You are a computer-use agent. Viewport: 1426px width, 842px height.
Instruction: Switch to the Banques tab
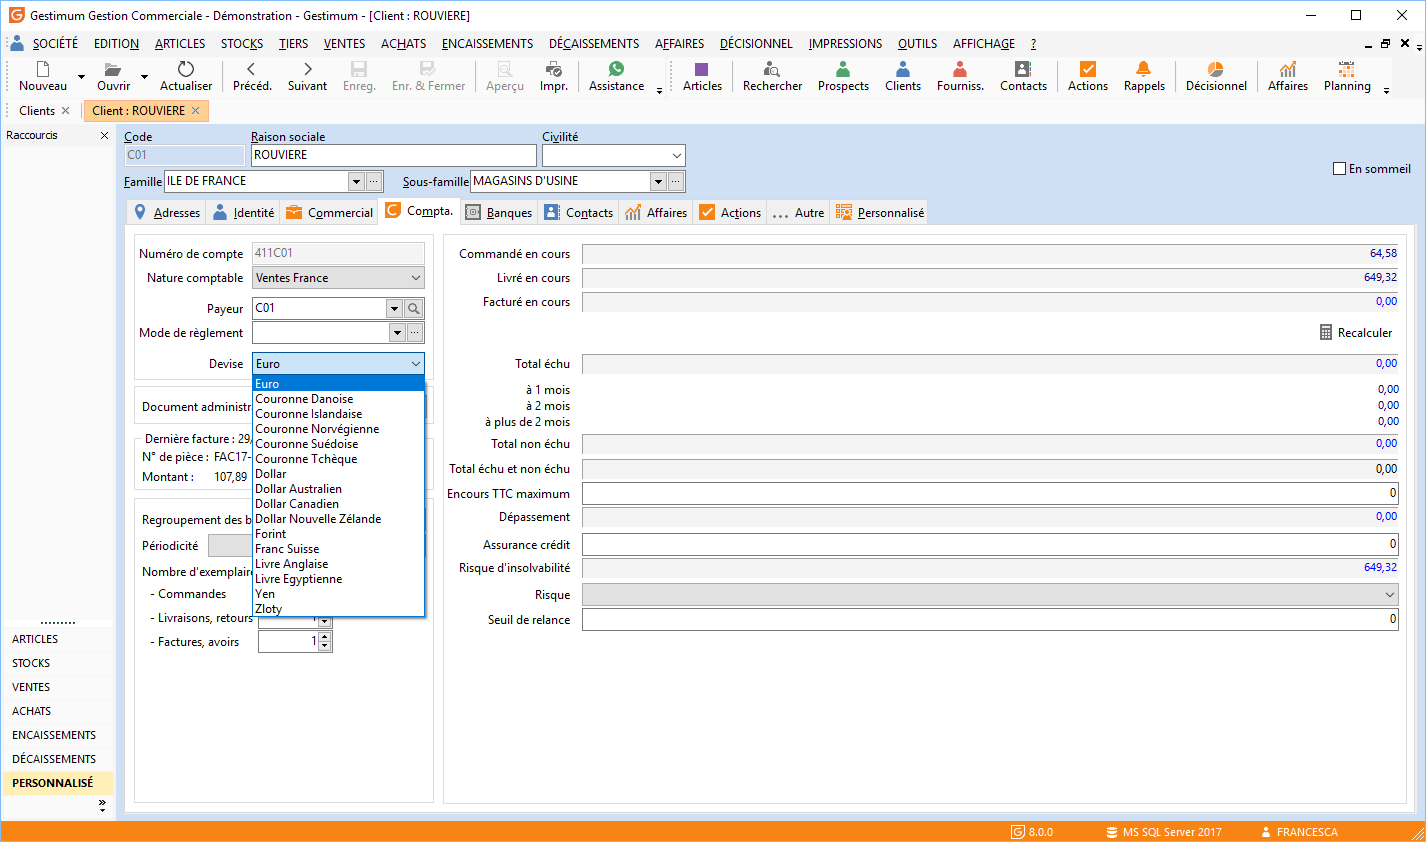click(498, 212)
